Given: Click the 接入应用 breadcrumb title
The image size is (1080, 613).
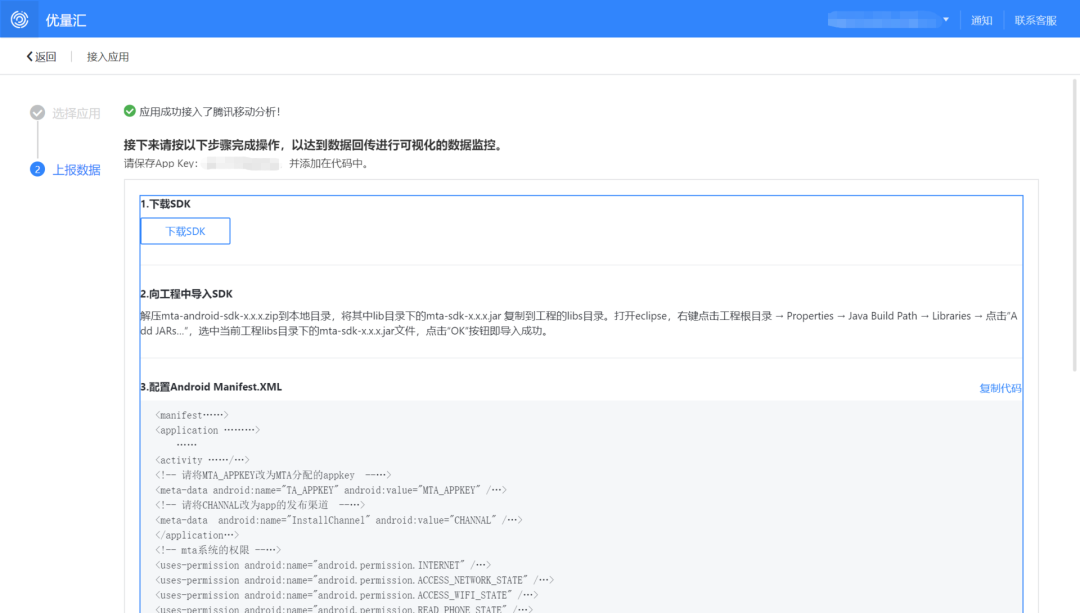Looking at the screenshot, I should click(107, 56).
